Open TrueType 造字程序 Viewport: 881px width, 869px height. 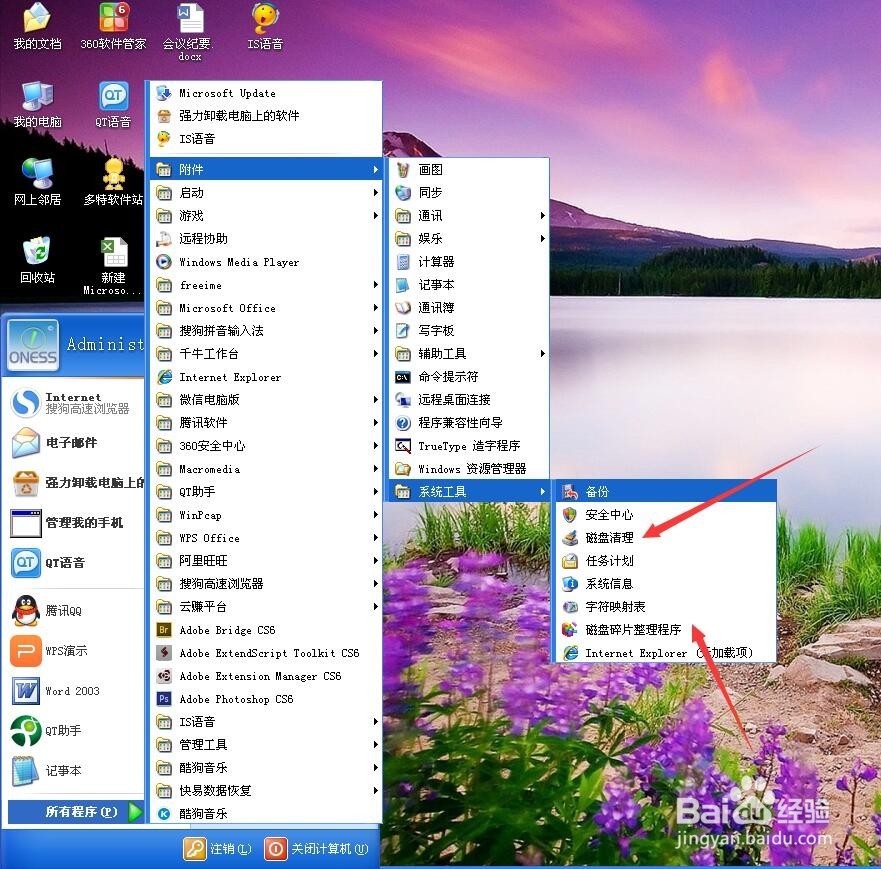[469, 445]
